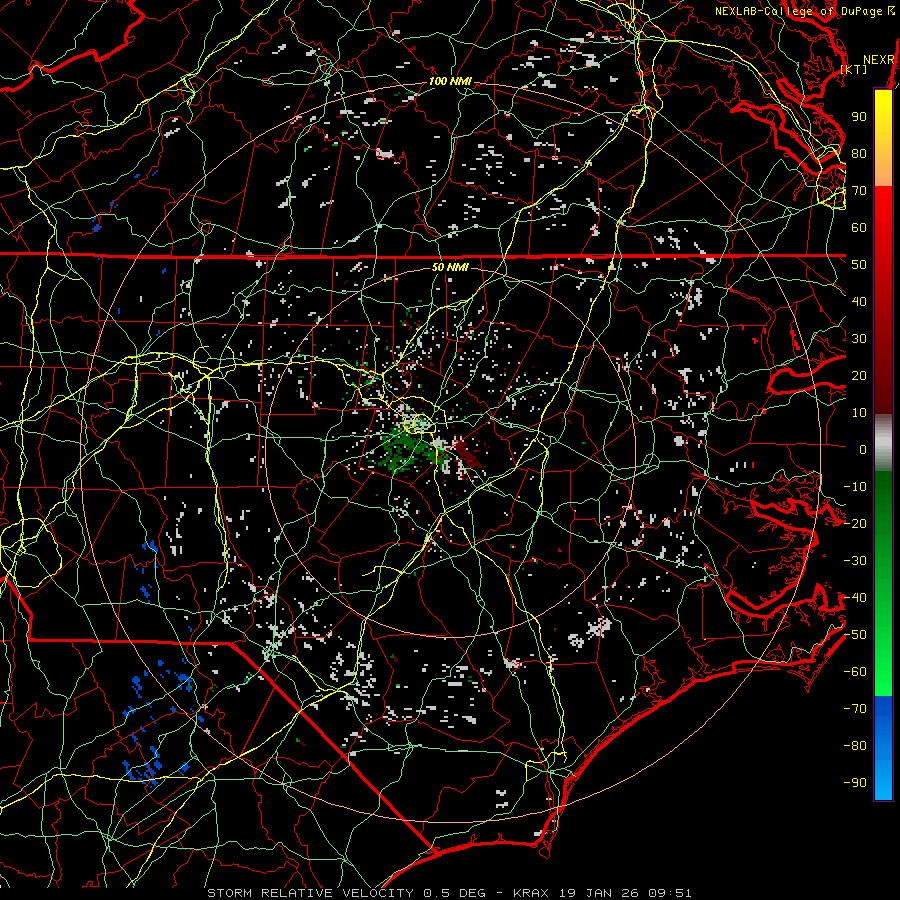Click the 10 value on the velocity scale
Image resolution: width=900 pixels, height=900 pixels.
click(x=859, y=413)
